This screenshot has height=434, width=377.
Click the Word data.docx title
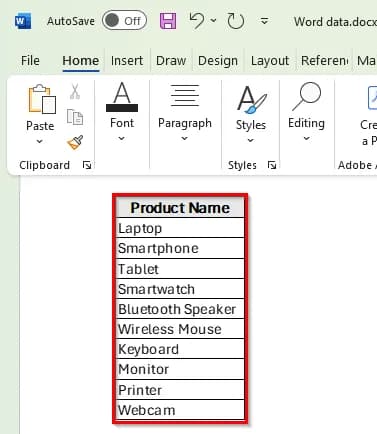[335, 22]
